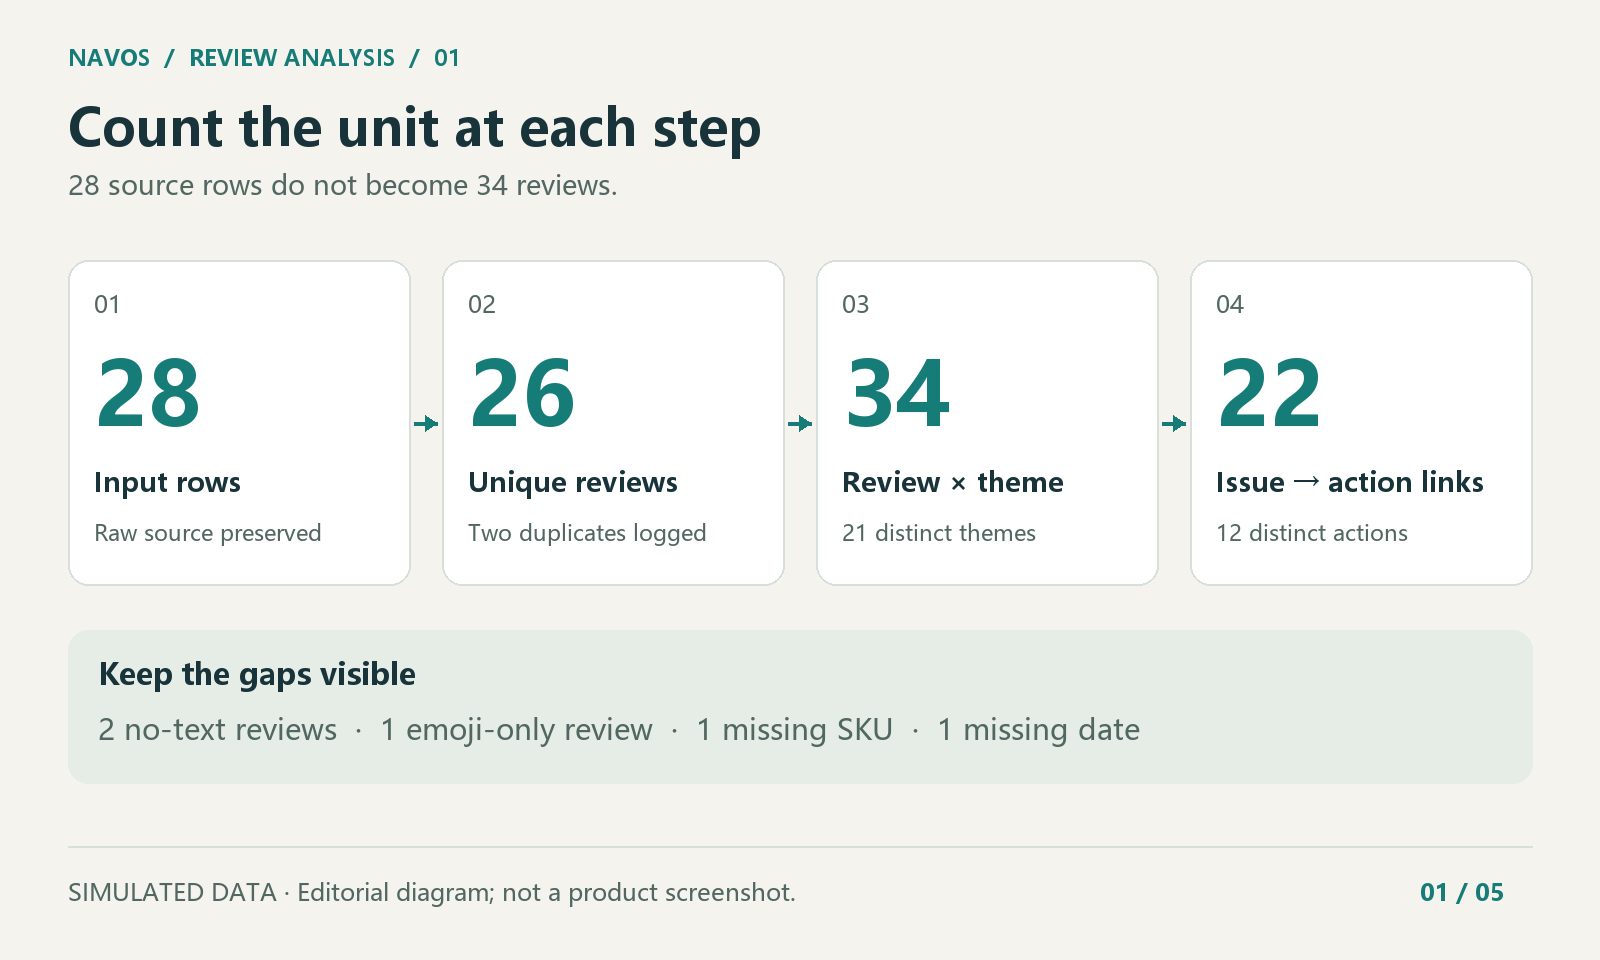Click the page indicator 01 / 05

click(x=1462, y=892)
